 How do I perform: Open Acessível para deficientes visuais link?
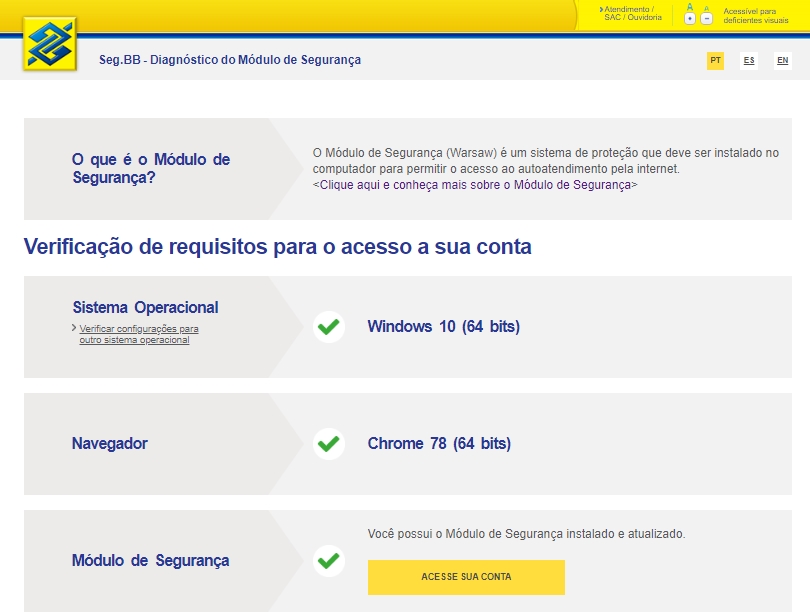(756, 15)
